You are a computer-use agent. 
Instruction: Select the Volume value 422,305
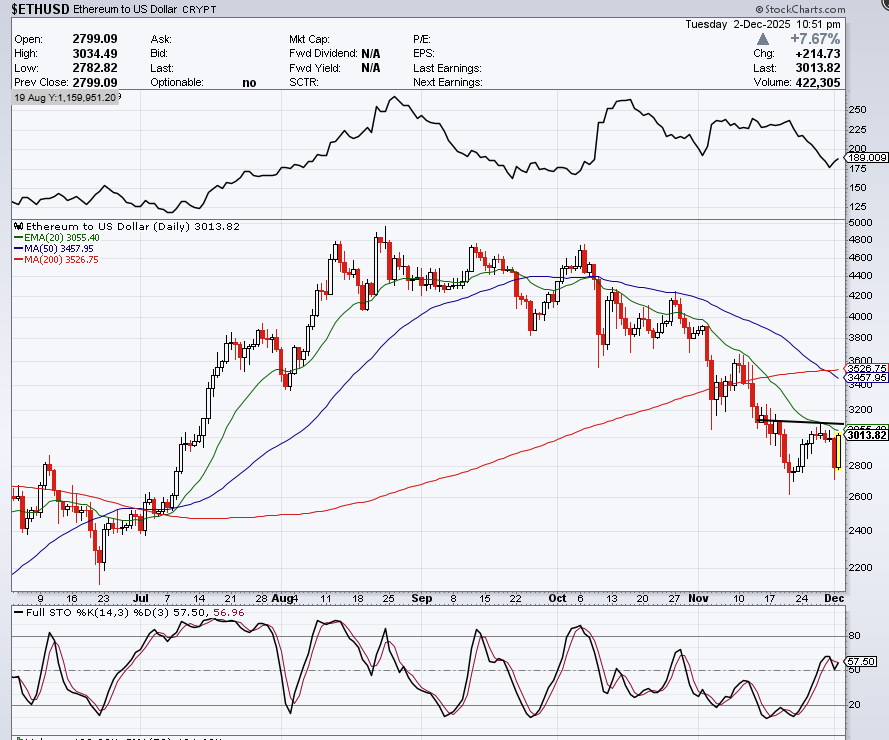click(818, 82)
